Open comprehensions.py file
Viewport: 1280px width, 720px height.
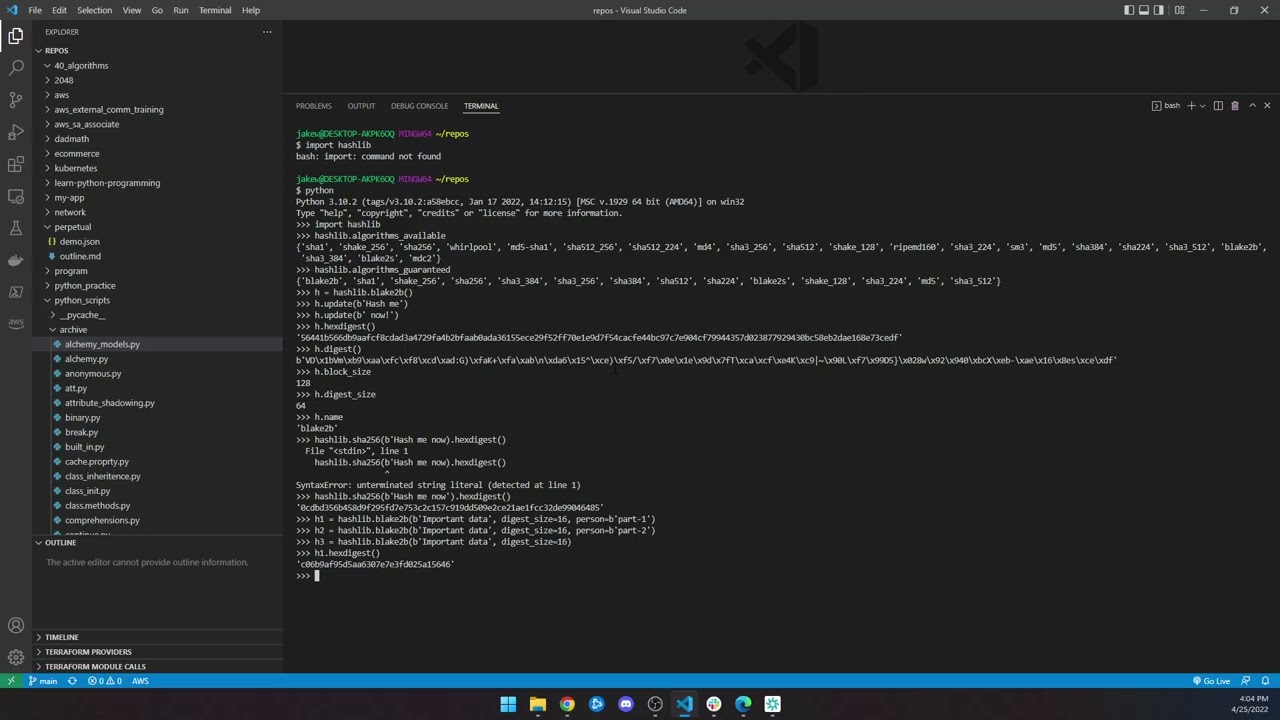pyautogui.click(x=102, y=520)
